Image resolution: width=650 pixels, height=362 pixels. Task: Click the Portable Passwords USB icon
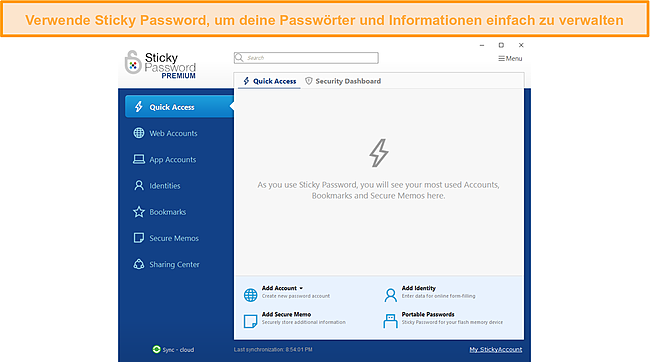(390, 321)
